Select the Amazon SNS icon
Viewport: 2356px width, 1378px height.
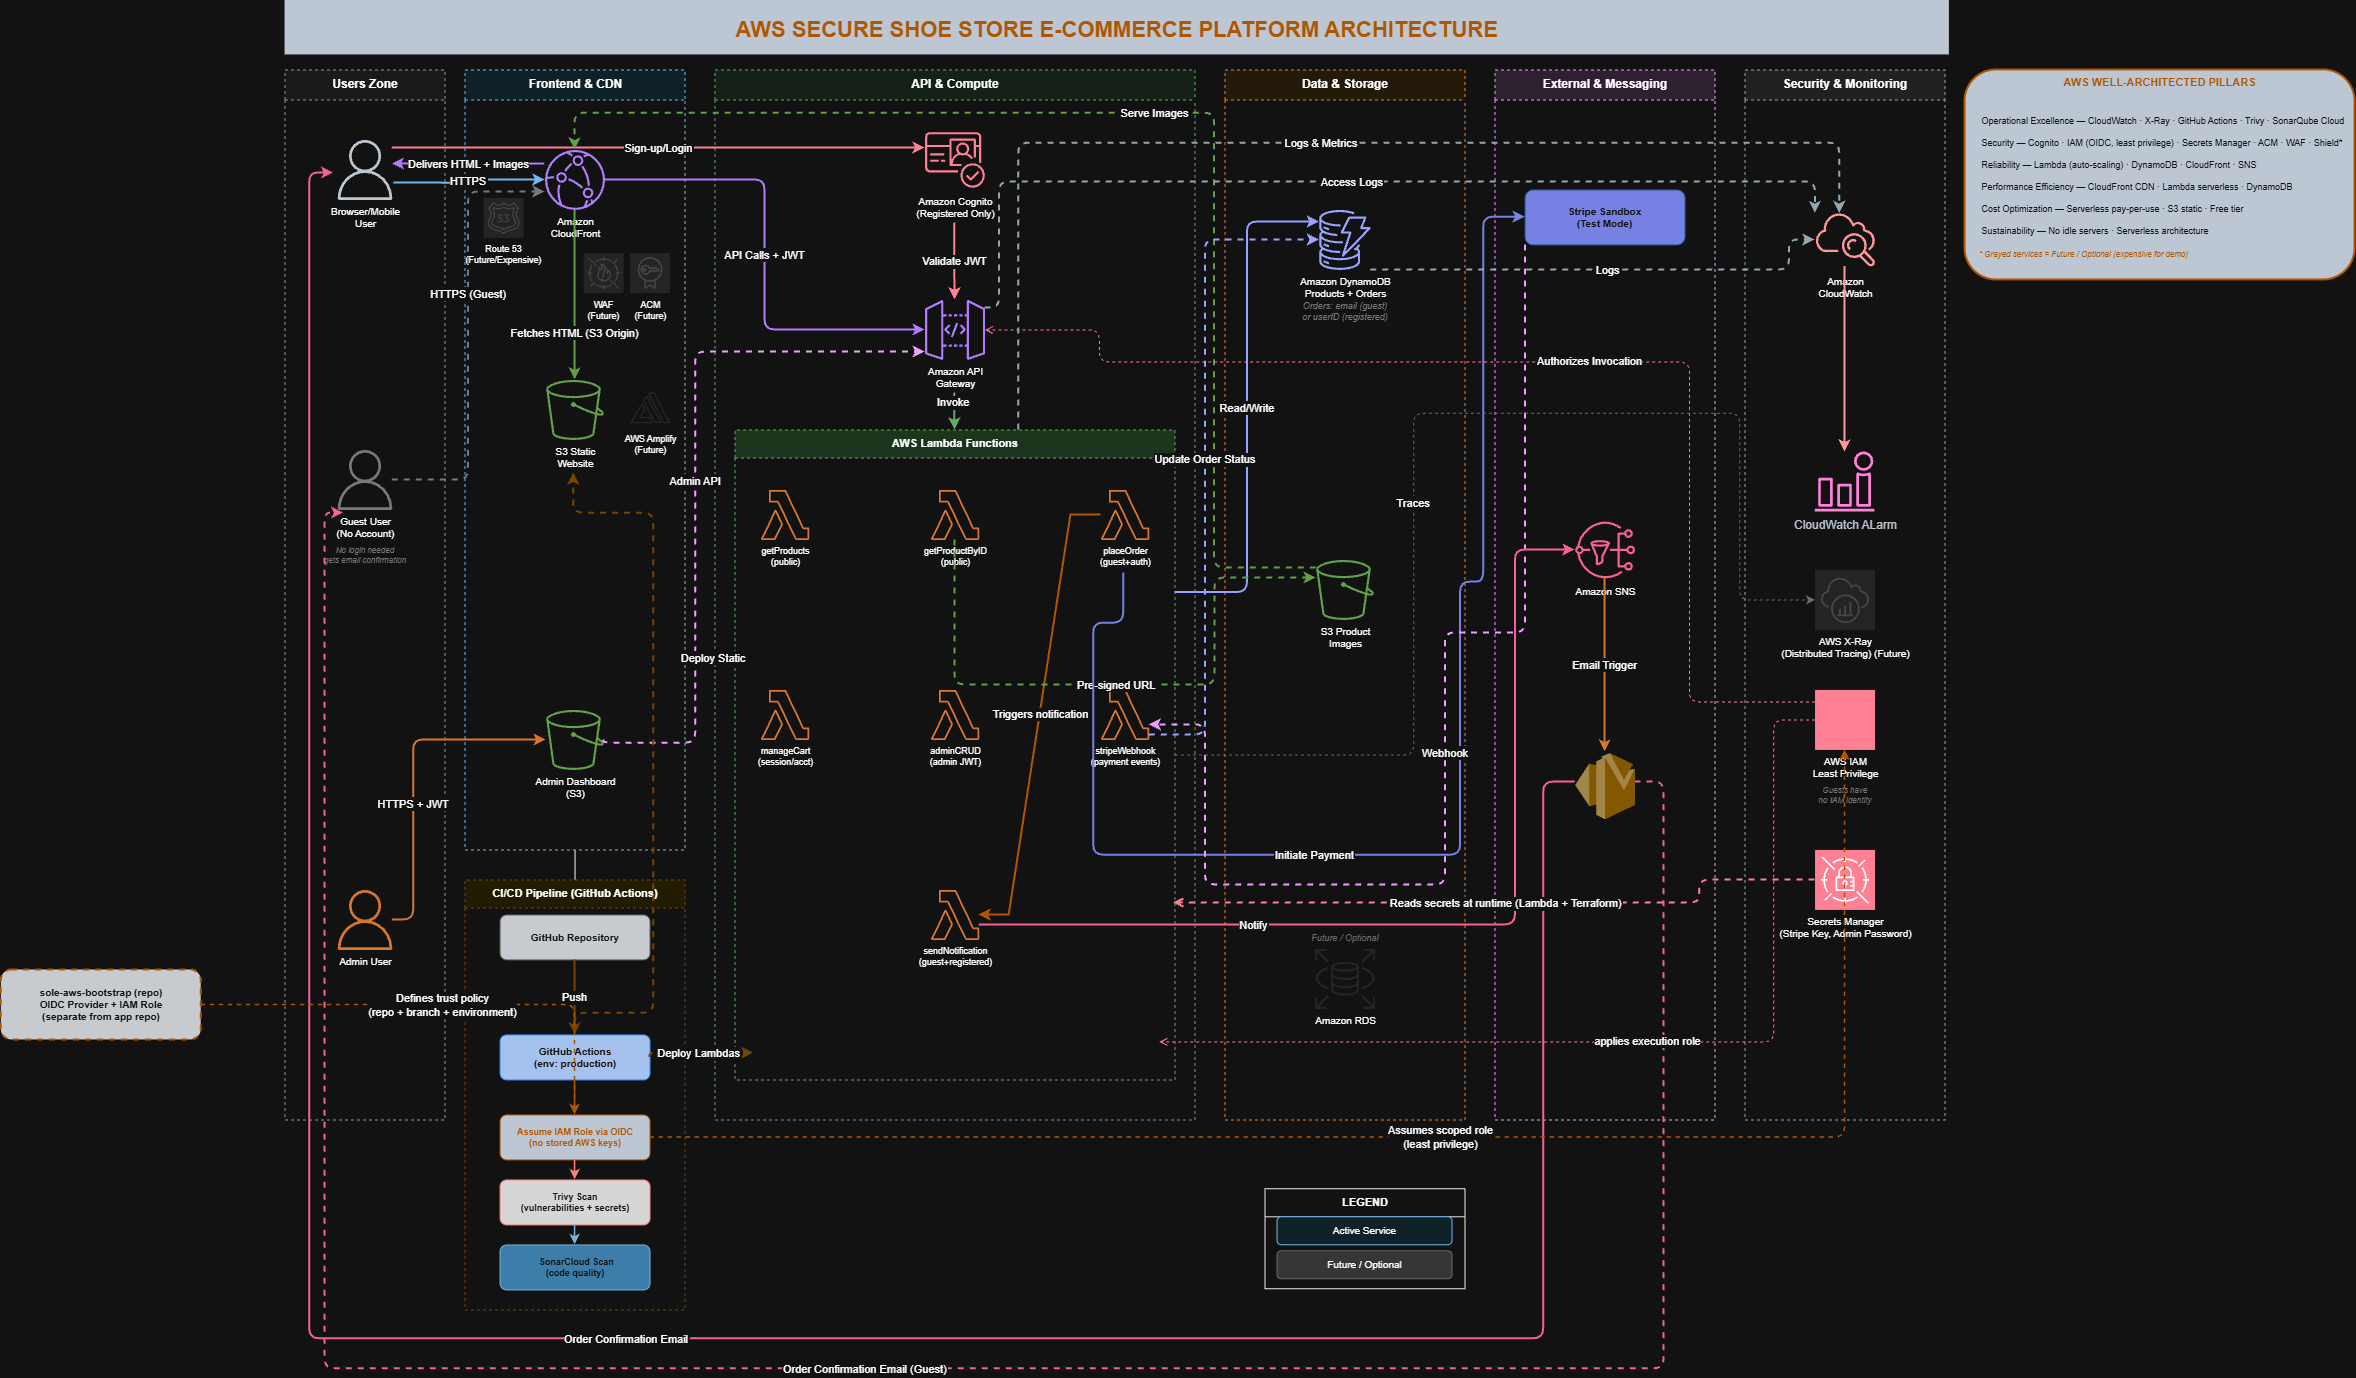1605,550
